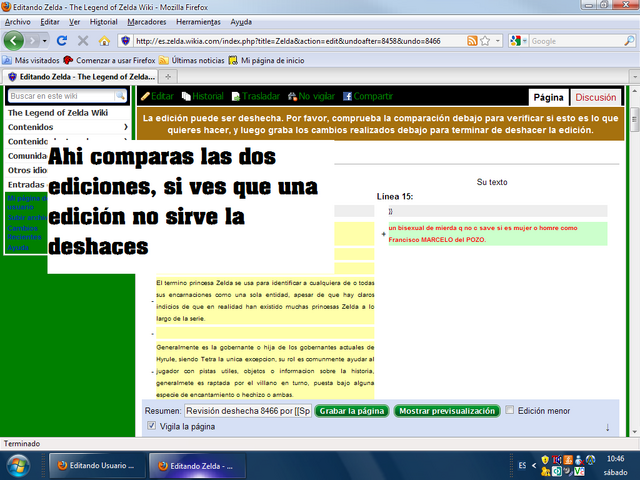Click the taskbar clock showing 10:46

[x=615, y=459]
